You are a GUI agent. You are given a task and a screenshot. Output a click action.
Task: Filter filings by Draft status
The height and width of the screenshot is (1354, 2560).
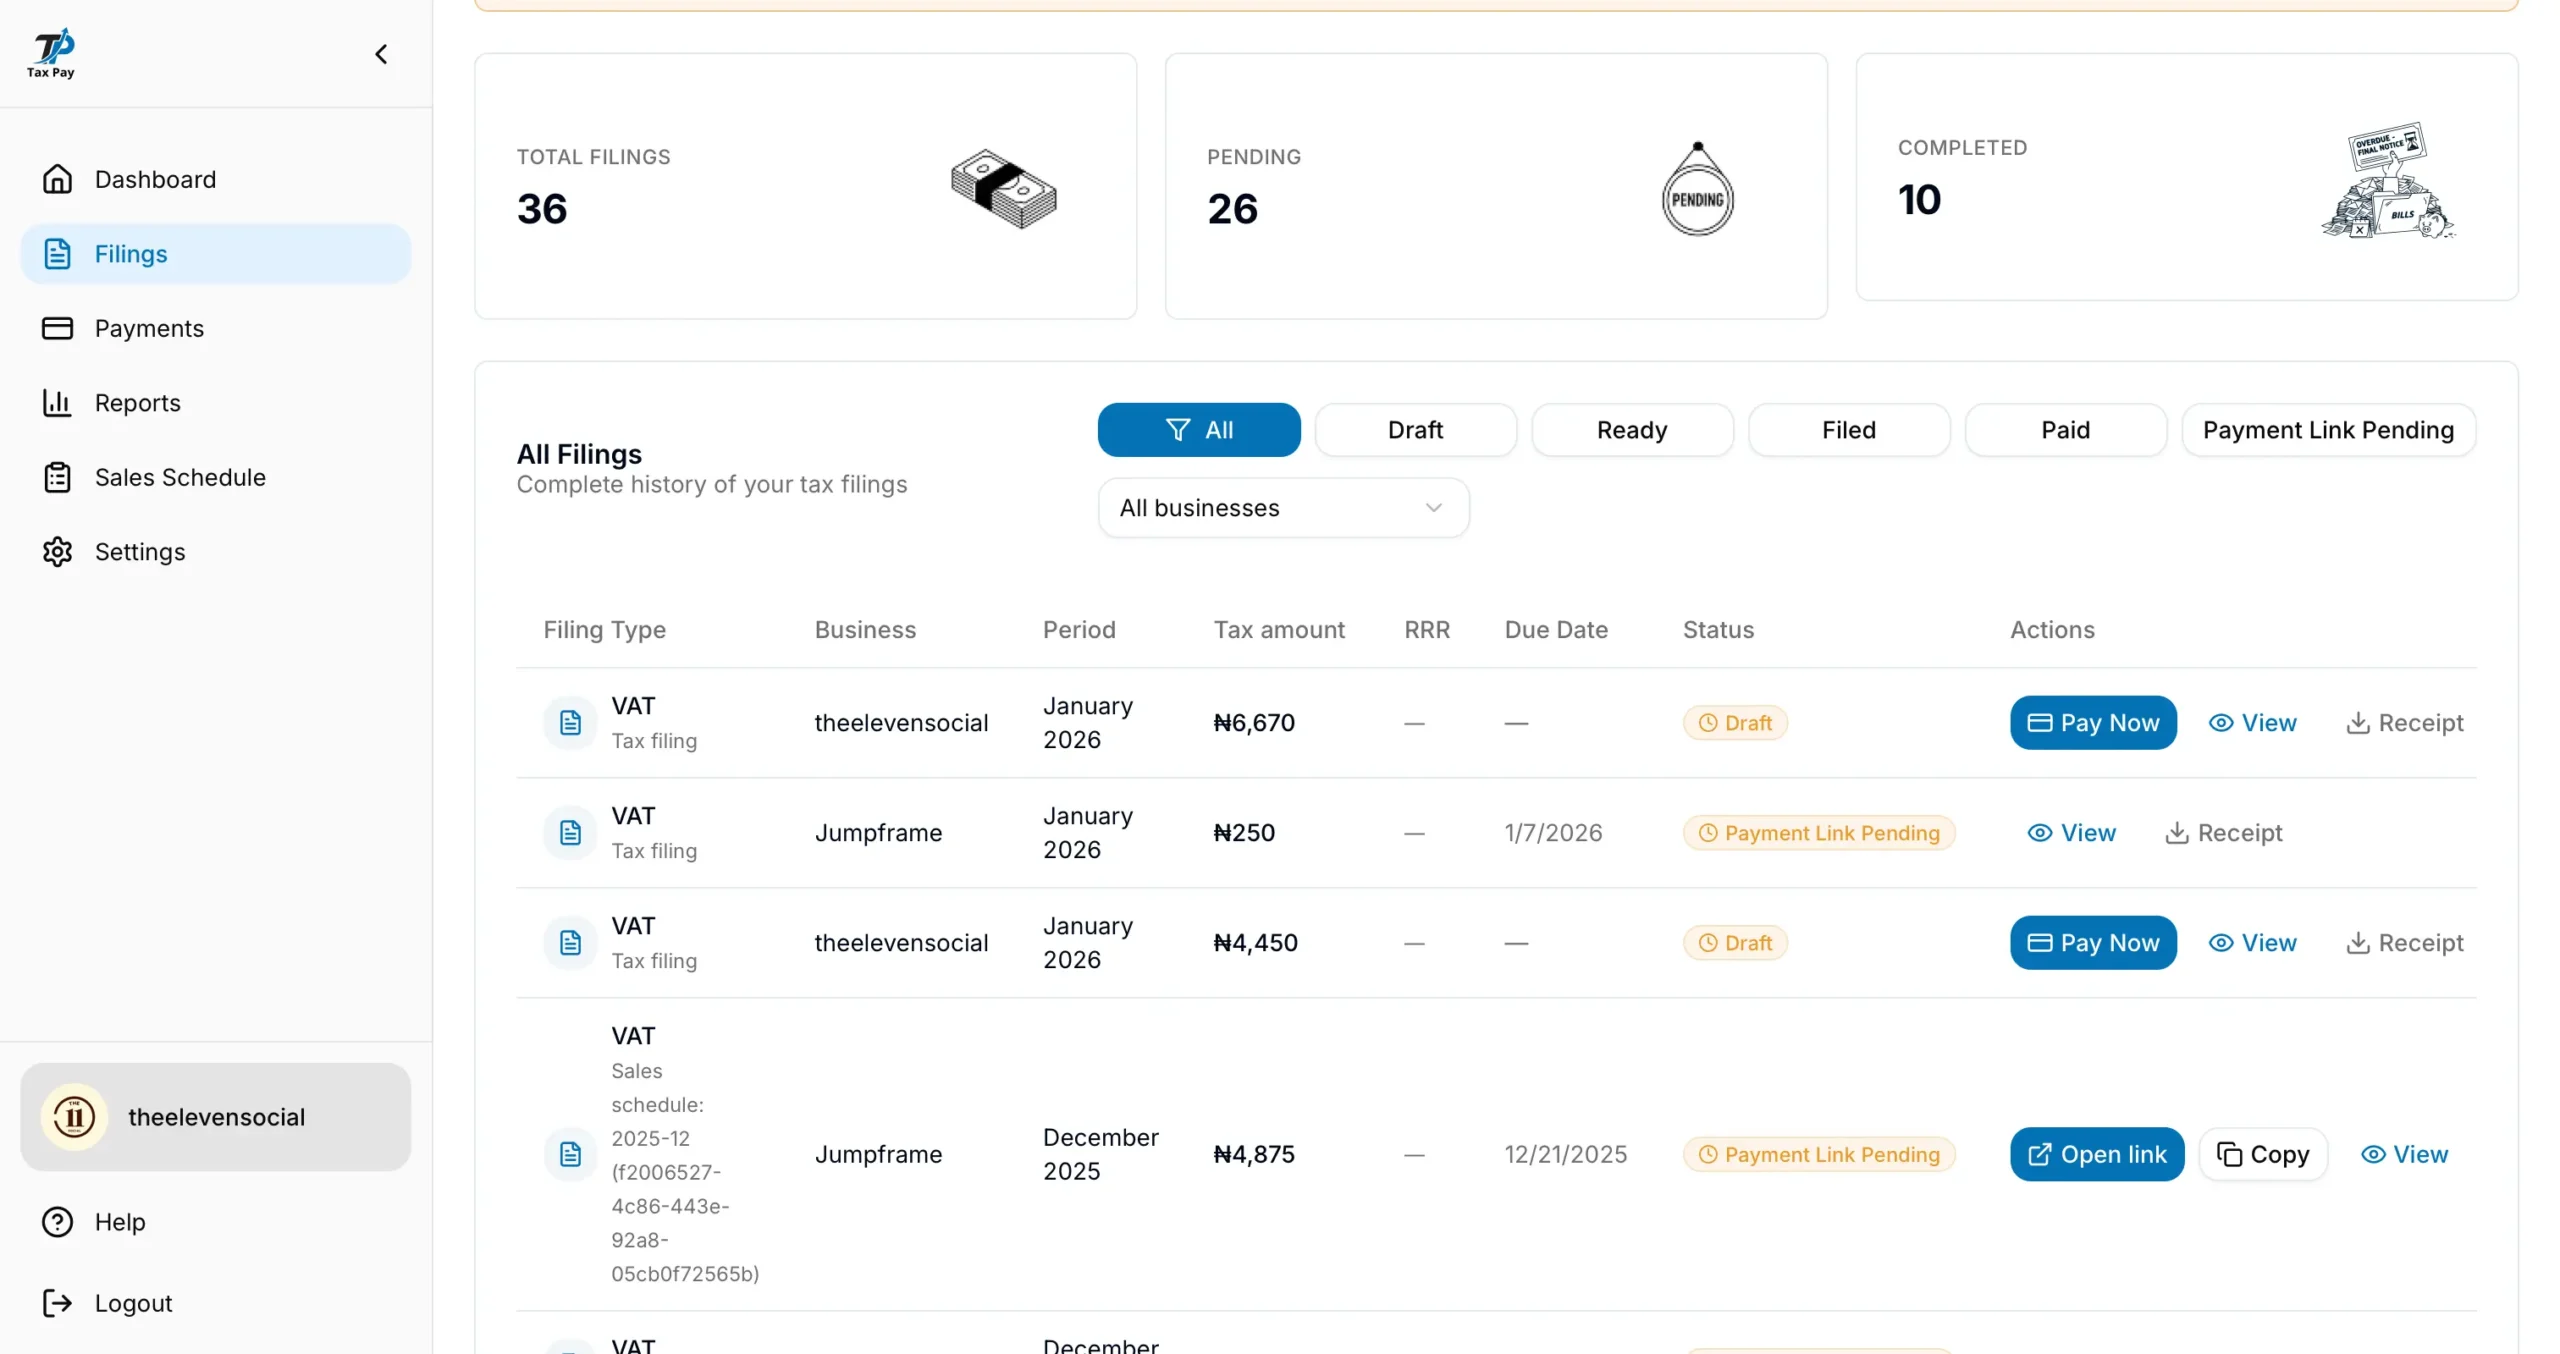1414,430
